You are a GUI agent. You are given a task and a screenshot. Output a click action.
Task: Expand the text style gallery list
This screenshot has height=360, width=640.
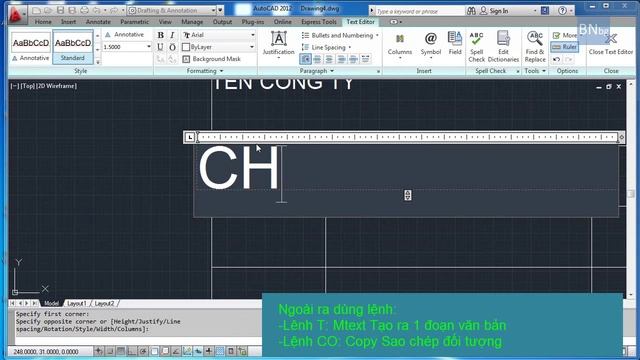point(98,62)
